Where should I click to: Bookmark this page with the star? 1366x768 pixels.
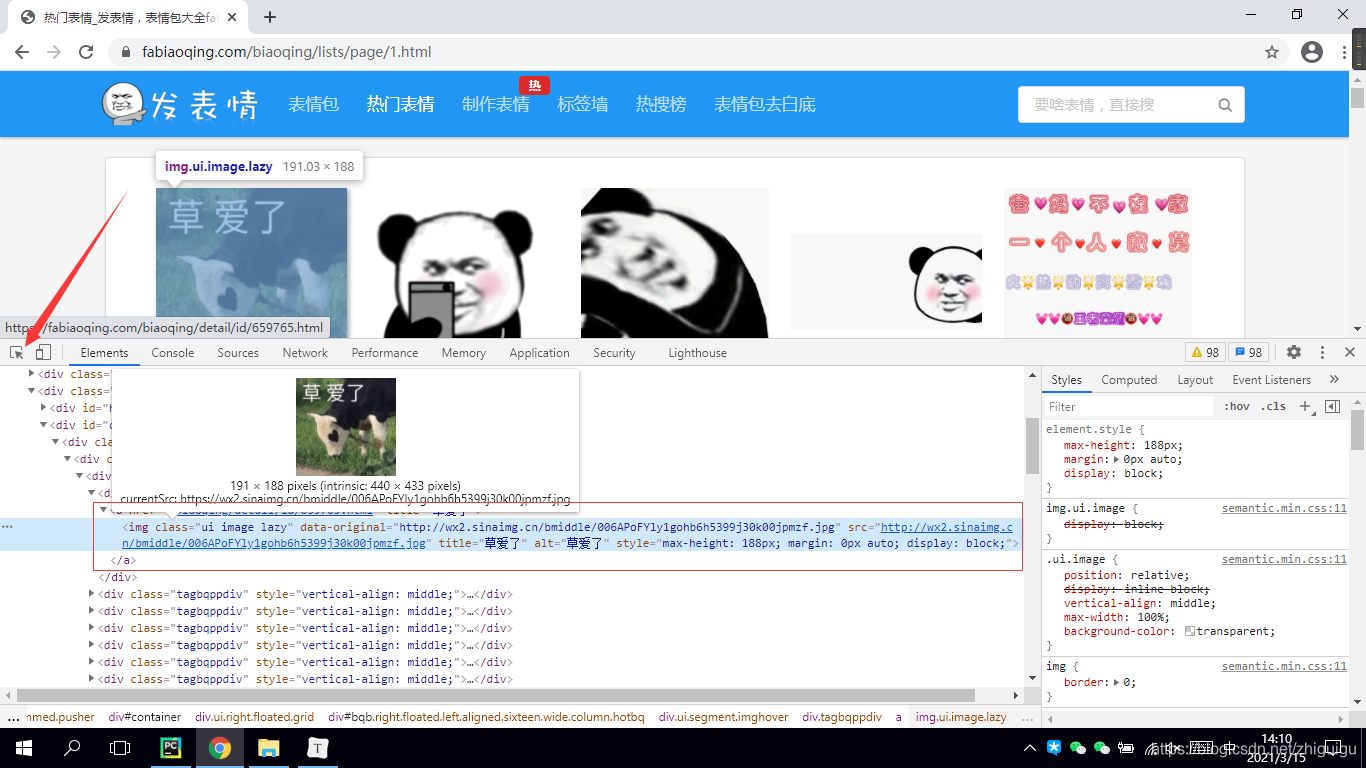click(x=1272, y=52)
